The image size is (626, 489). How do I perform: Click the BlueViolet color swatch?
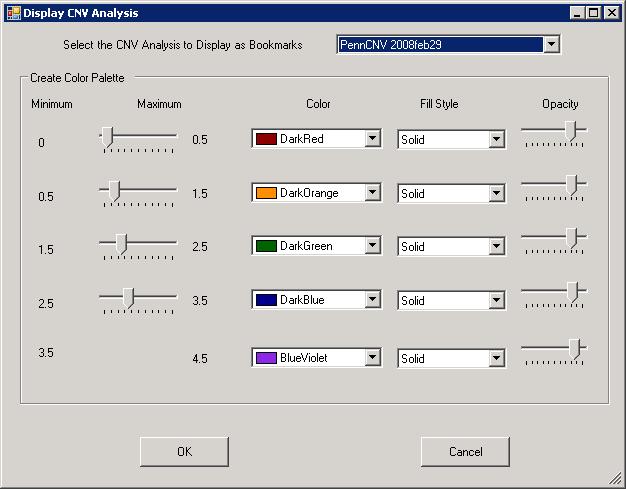[x=266, y=358]
